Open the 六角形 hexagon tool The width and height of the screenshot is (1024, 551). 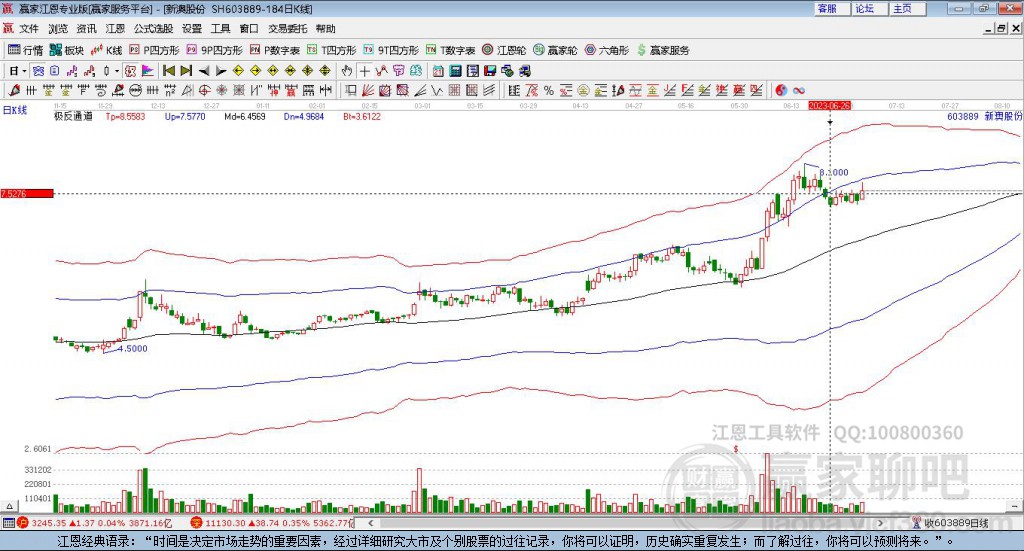click(607, 50)
